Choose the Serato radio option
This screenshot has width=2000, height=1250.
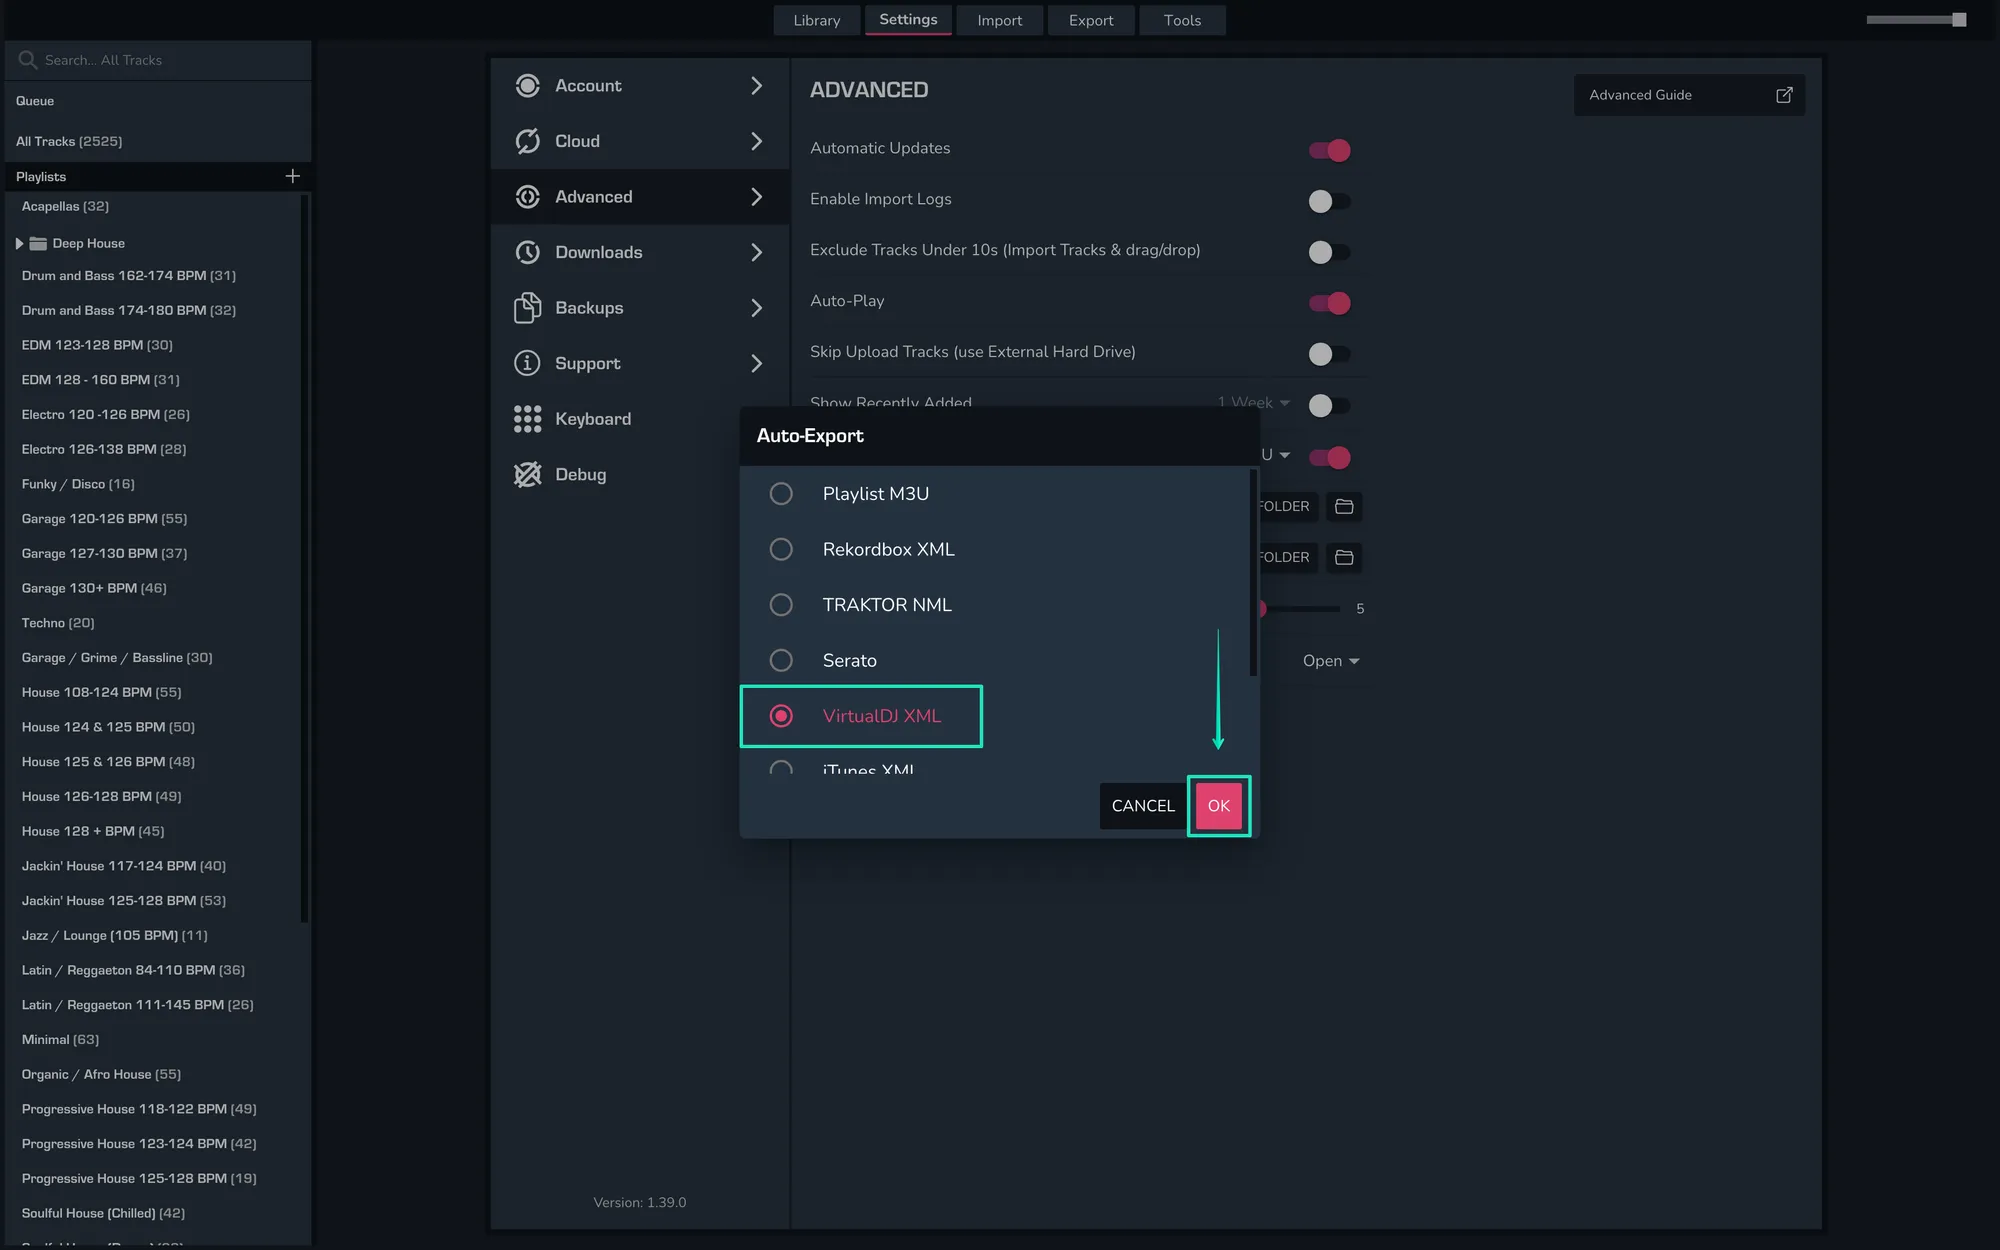[781, 660]
